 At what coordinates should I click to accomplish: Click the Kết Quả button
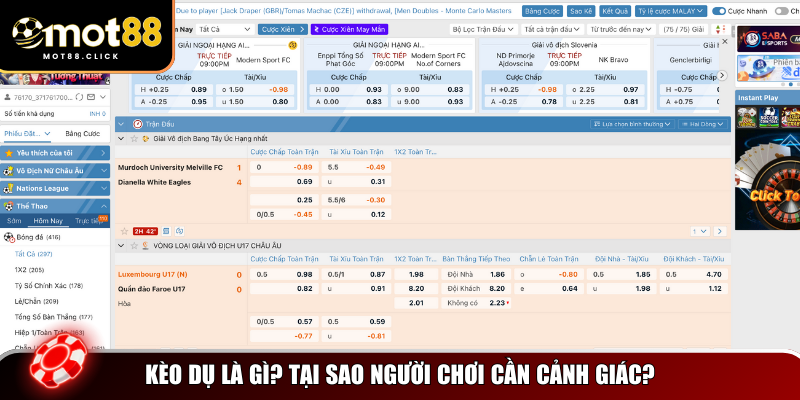tap(614, 11)
